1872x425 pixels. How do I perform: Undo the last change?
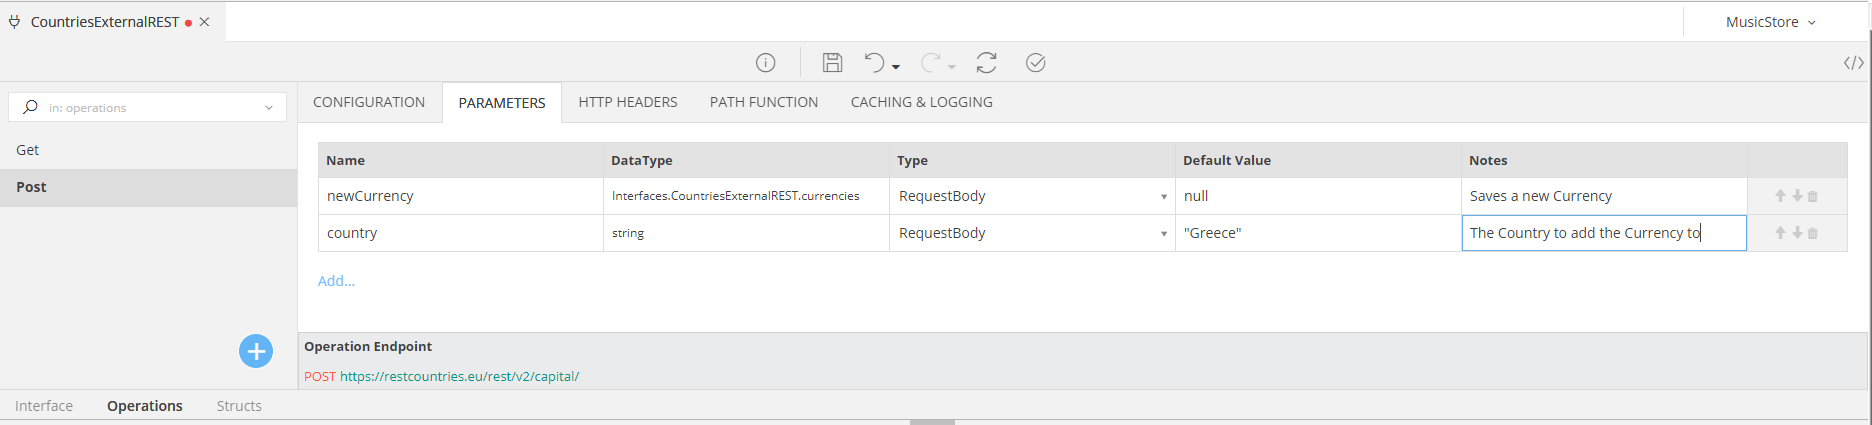[x=875, y=63]
